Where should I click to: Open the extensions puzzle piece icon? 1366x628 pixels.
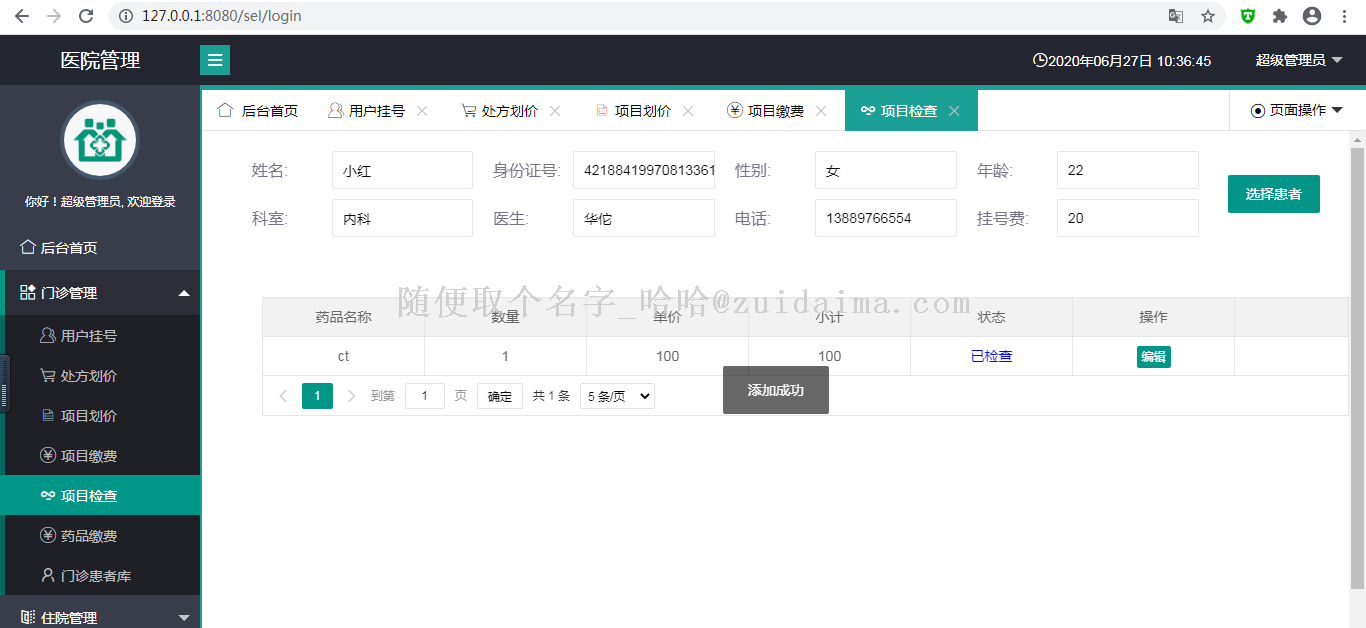pos(1280,16)
